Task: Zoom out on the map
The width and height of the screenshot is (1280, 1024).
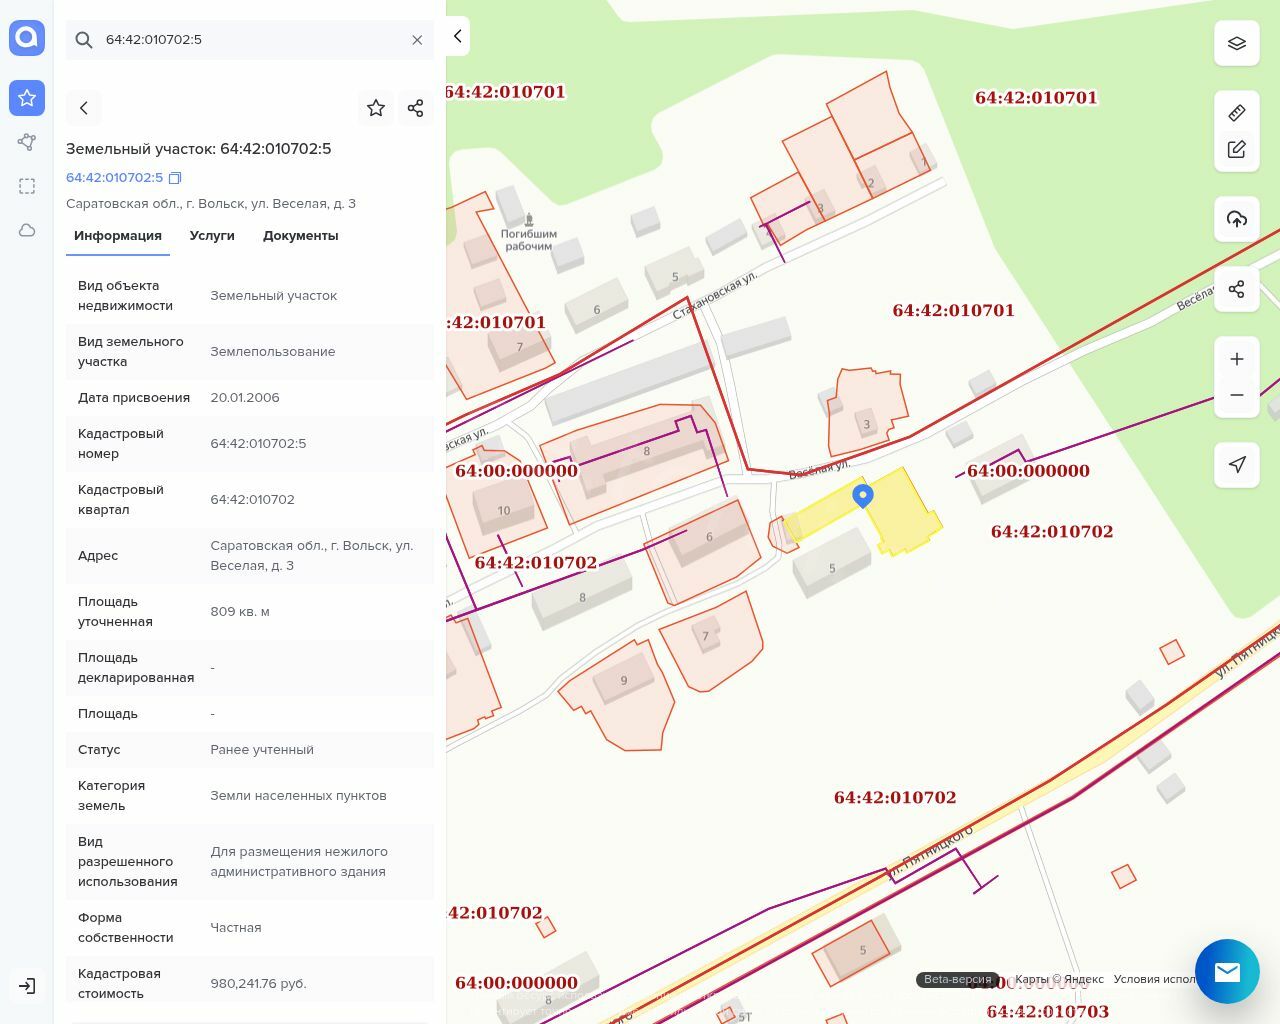Action: (1236, 395)
